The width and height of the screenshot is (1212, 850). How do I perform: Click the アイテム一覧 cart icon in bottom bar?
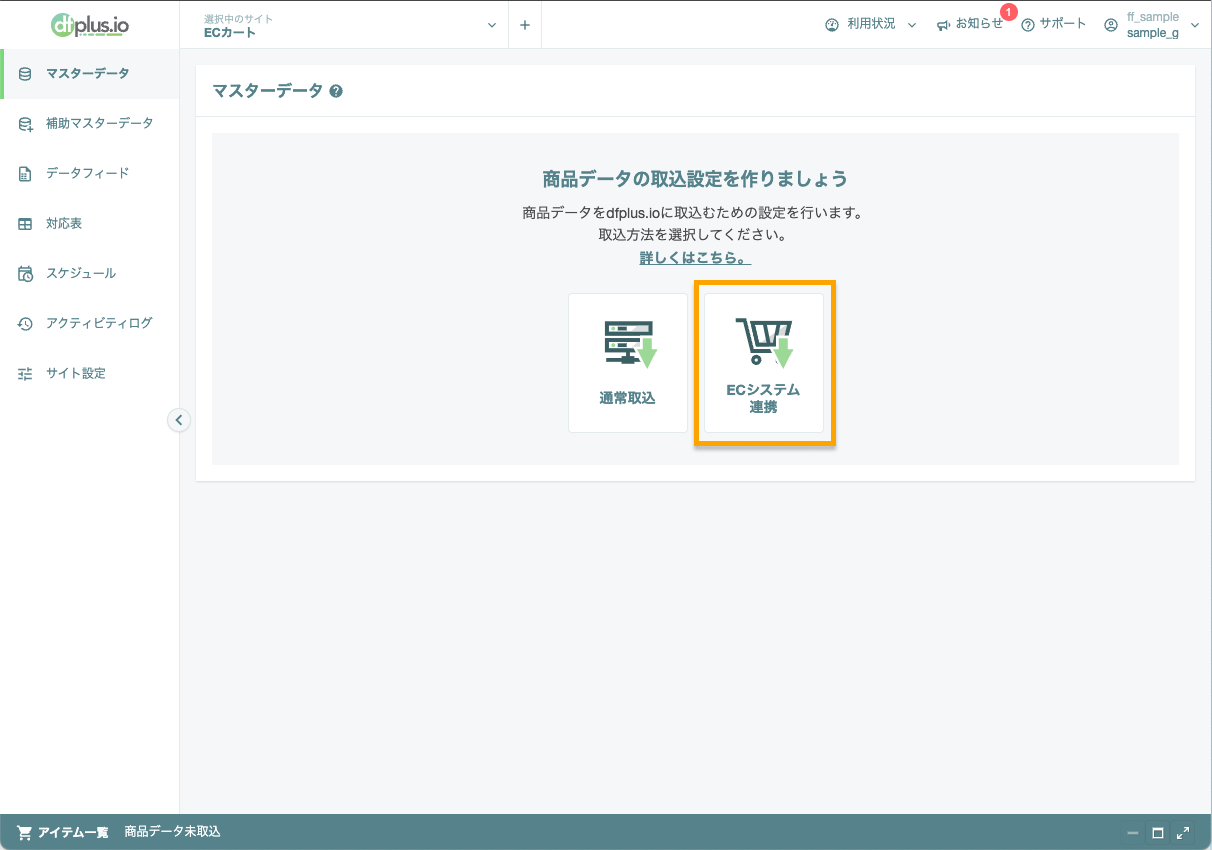[24, 832]
